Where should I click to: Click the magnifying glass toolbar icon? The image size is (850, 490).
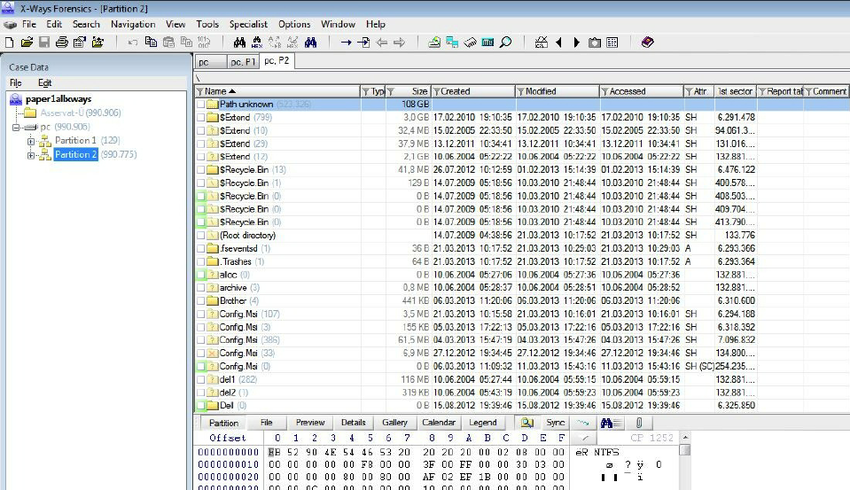506,42
